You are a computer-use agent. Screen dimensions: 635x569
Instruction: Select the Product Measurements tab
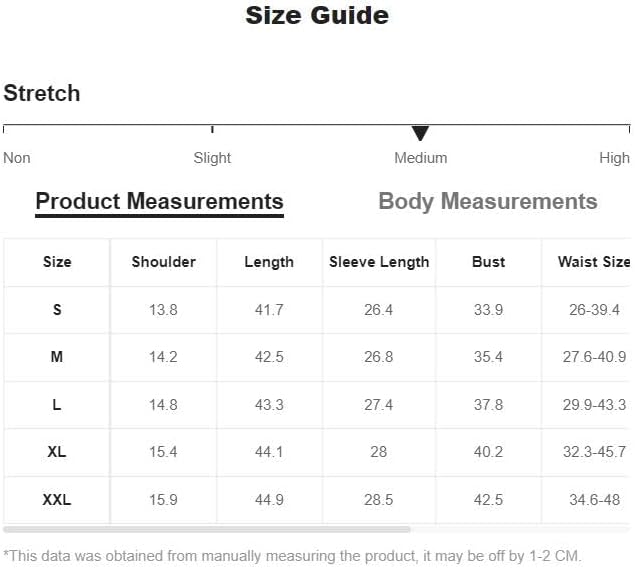(x=160, y=202)
